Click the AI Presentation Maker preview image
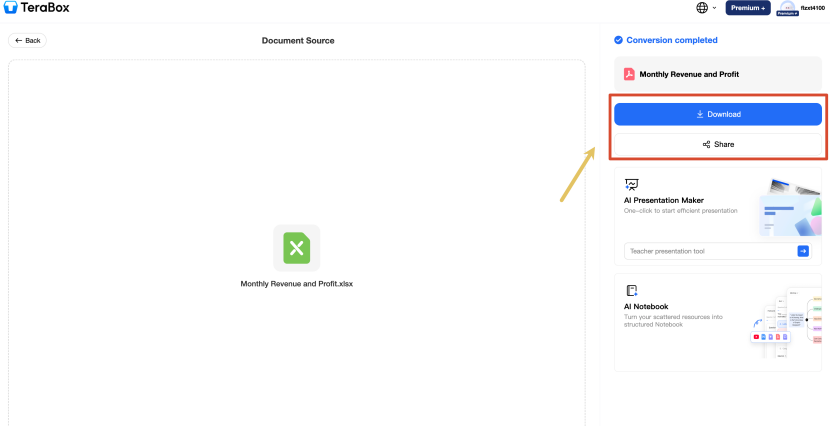 [x=790, y=207]
